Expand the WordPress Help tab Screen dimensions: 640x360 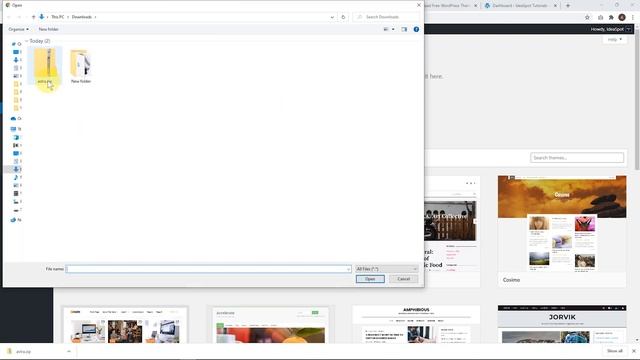614,40
